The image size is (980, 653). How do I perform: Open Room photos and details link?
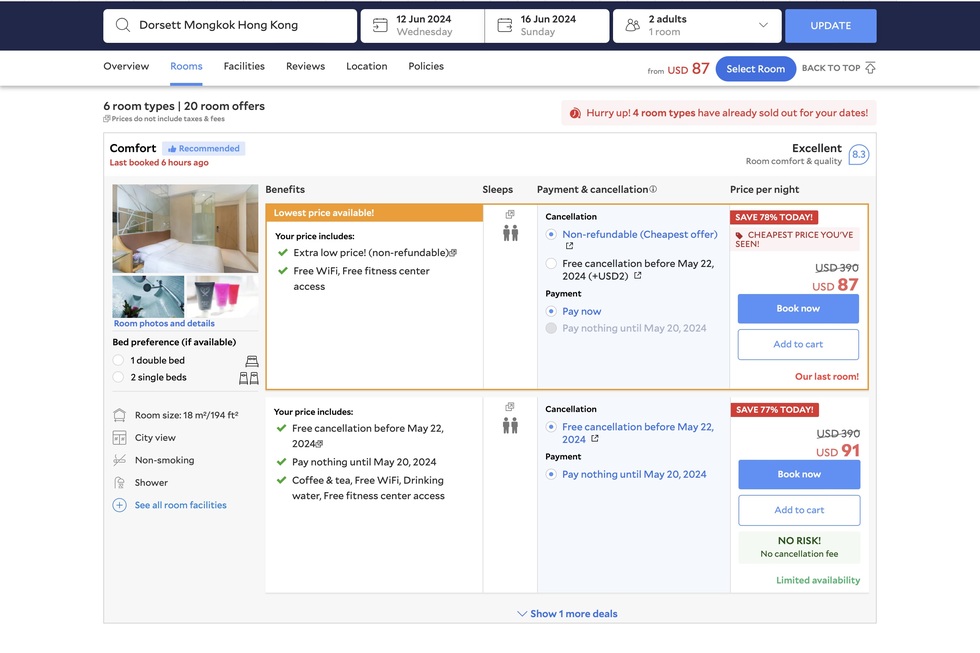point(164,324)
